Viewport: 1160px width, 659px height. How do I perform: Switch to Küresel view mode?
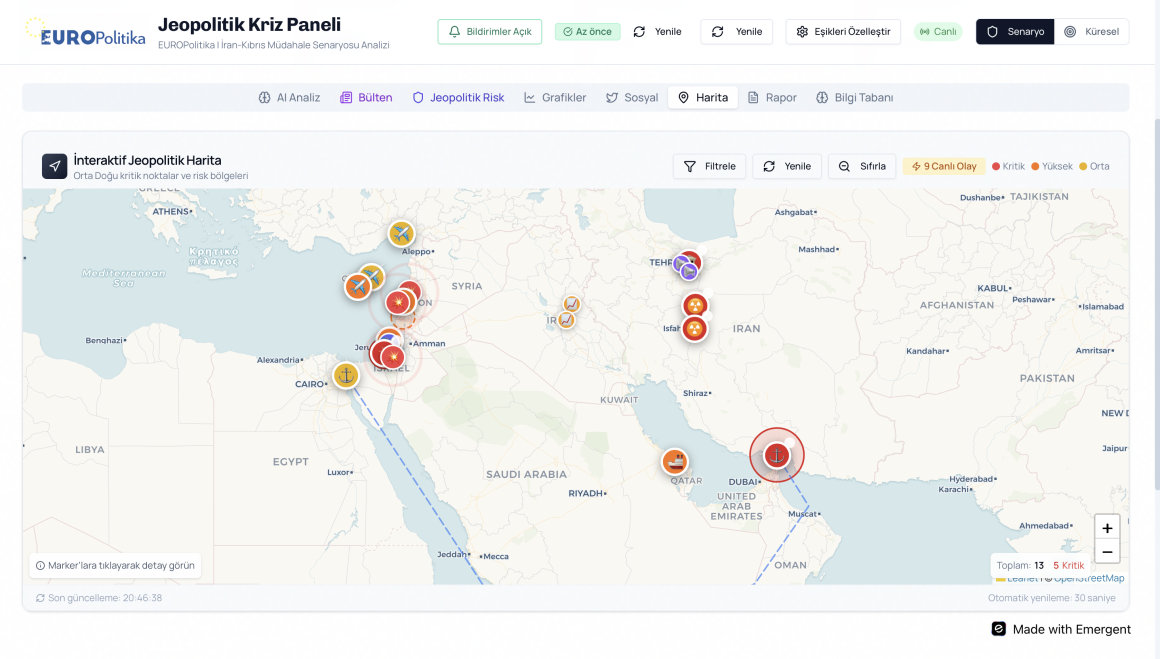pyautogui.click(x=1091, y=32)
